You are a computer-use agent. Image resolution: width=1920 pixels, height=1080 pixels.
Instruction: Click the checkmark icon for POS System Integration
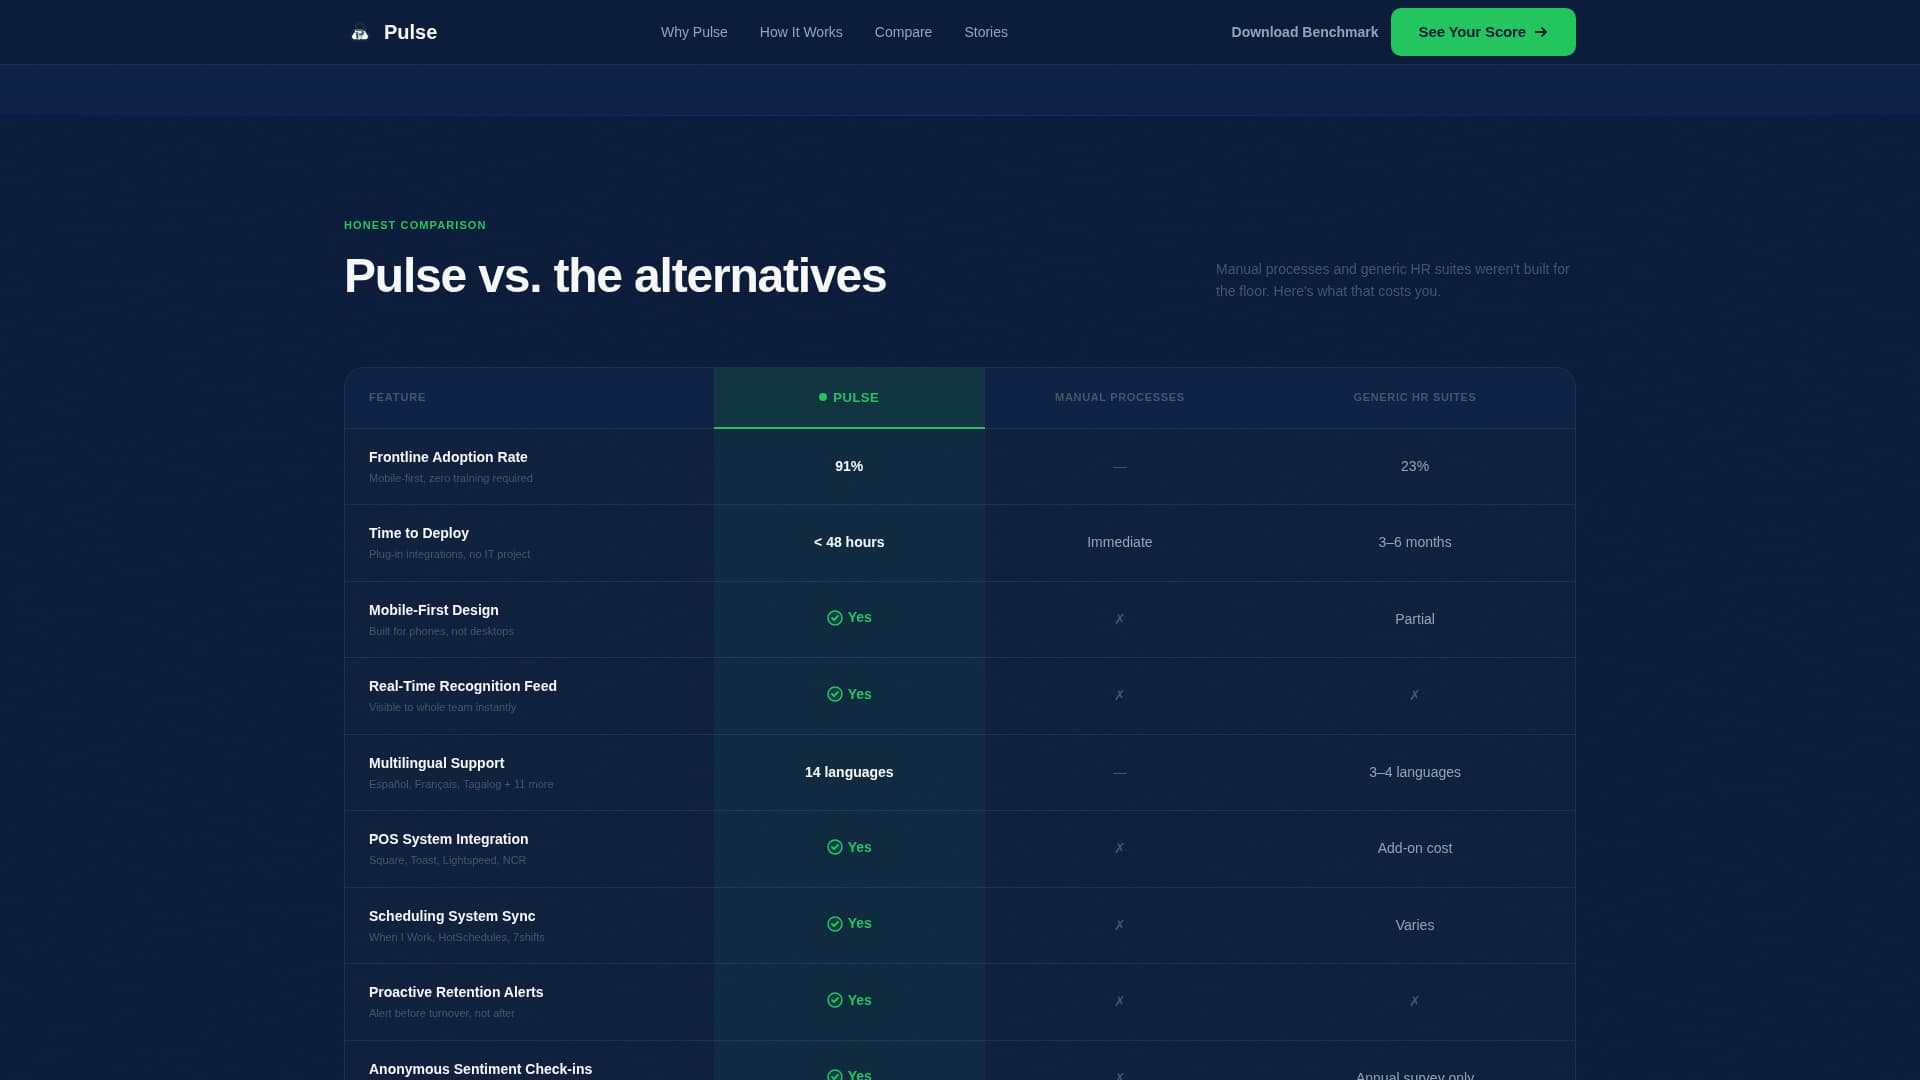click(x=835, y=847)
